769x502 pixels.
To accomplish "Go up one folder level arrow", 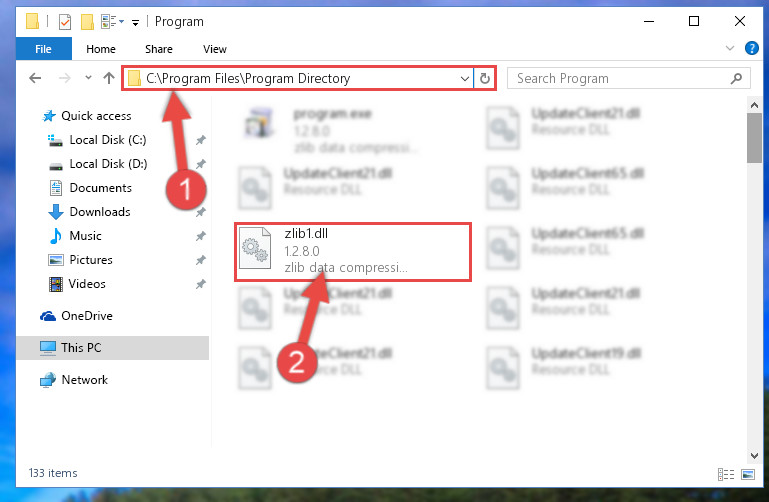I will pyautogui.click(x=109, y=78).
